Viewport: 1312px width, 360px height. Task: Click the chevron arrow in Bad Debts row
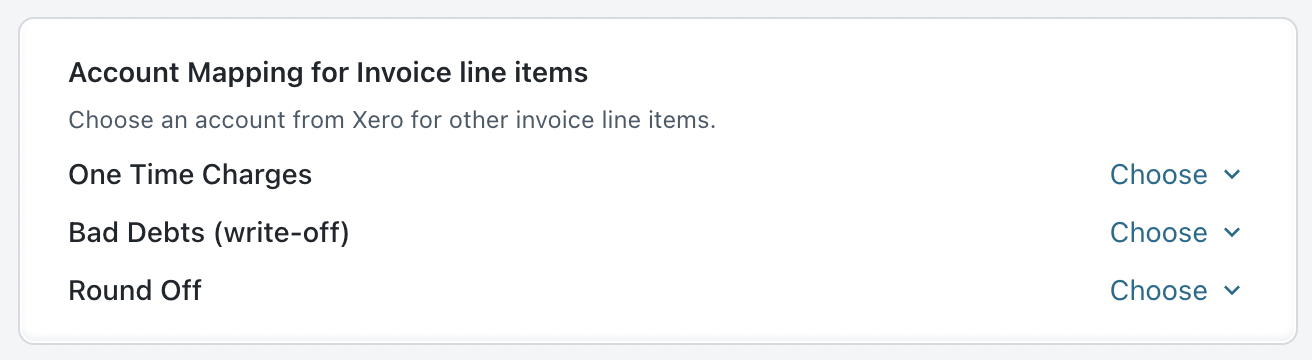(1232, 233)
